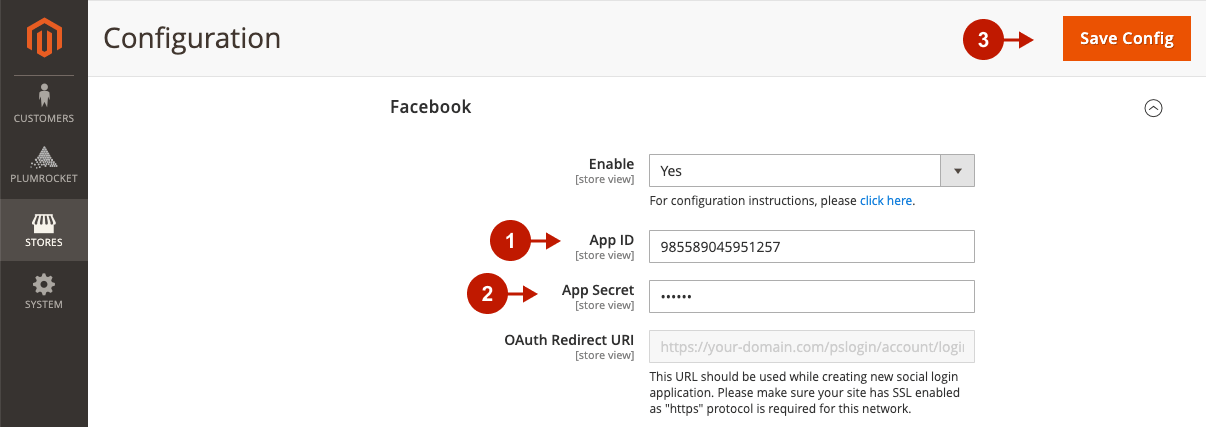This screenshot has height=427, width=1206.
Task: Click the Facebook section heading
Action: (430, 106)
